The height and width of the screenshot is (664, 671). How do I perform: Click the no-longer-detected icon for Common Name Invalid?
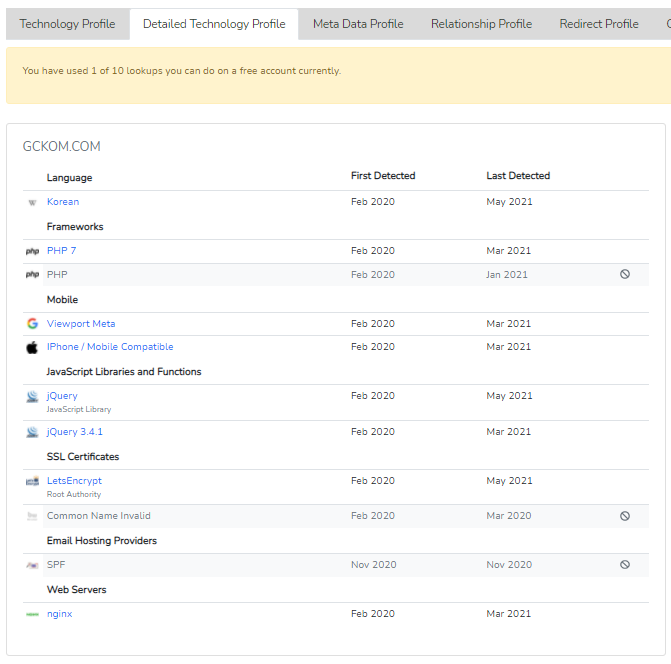click(x=625, y=516)
